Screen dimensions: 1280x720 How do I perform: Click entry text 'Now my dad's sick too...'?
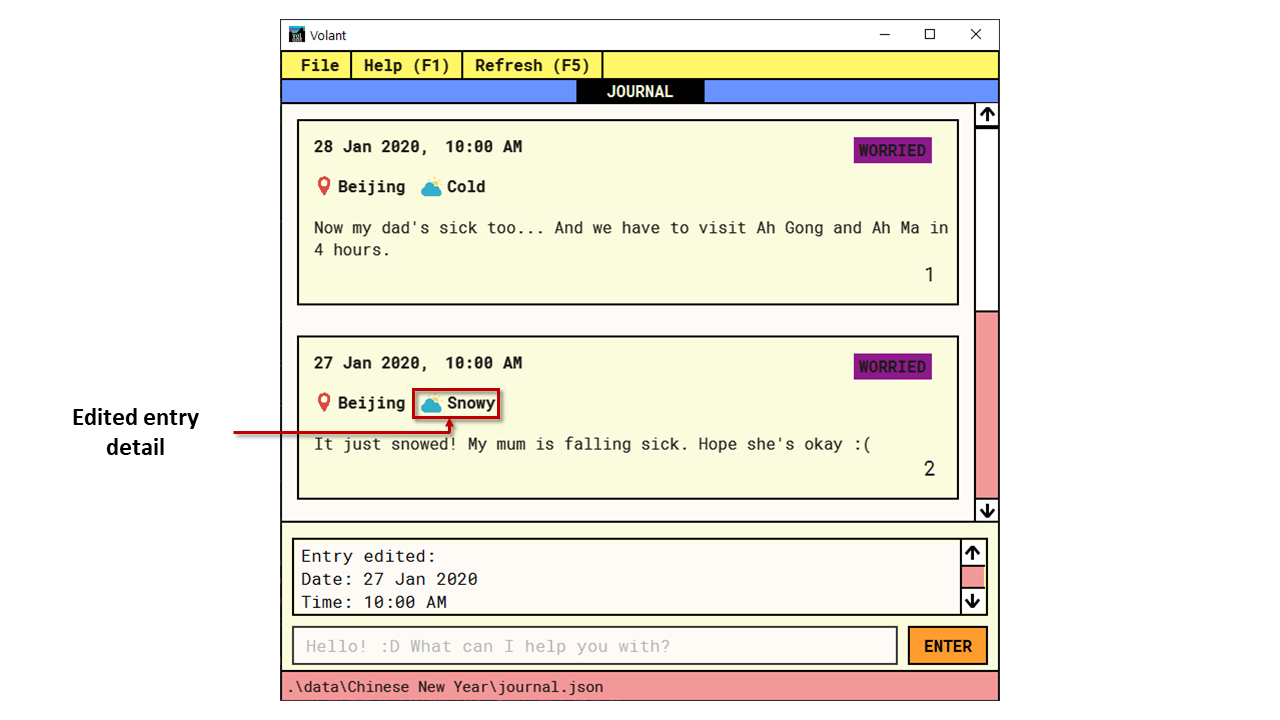(631, 238)
